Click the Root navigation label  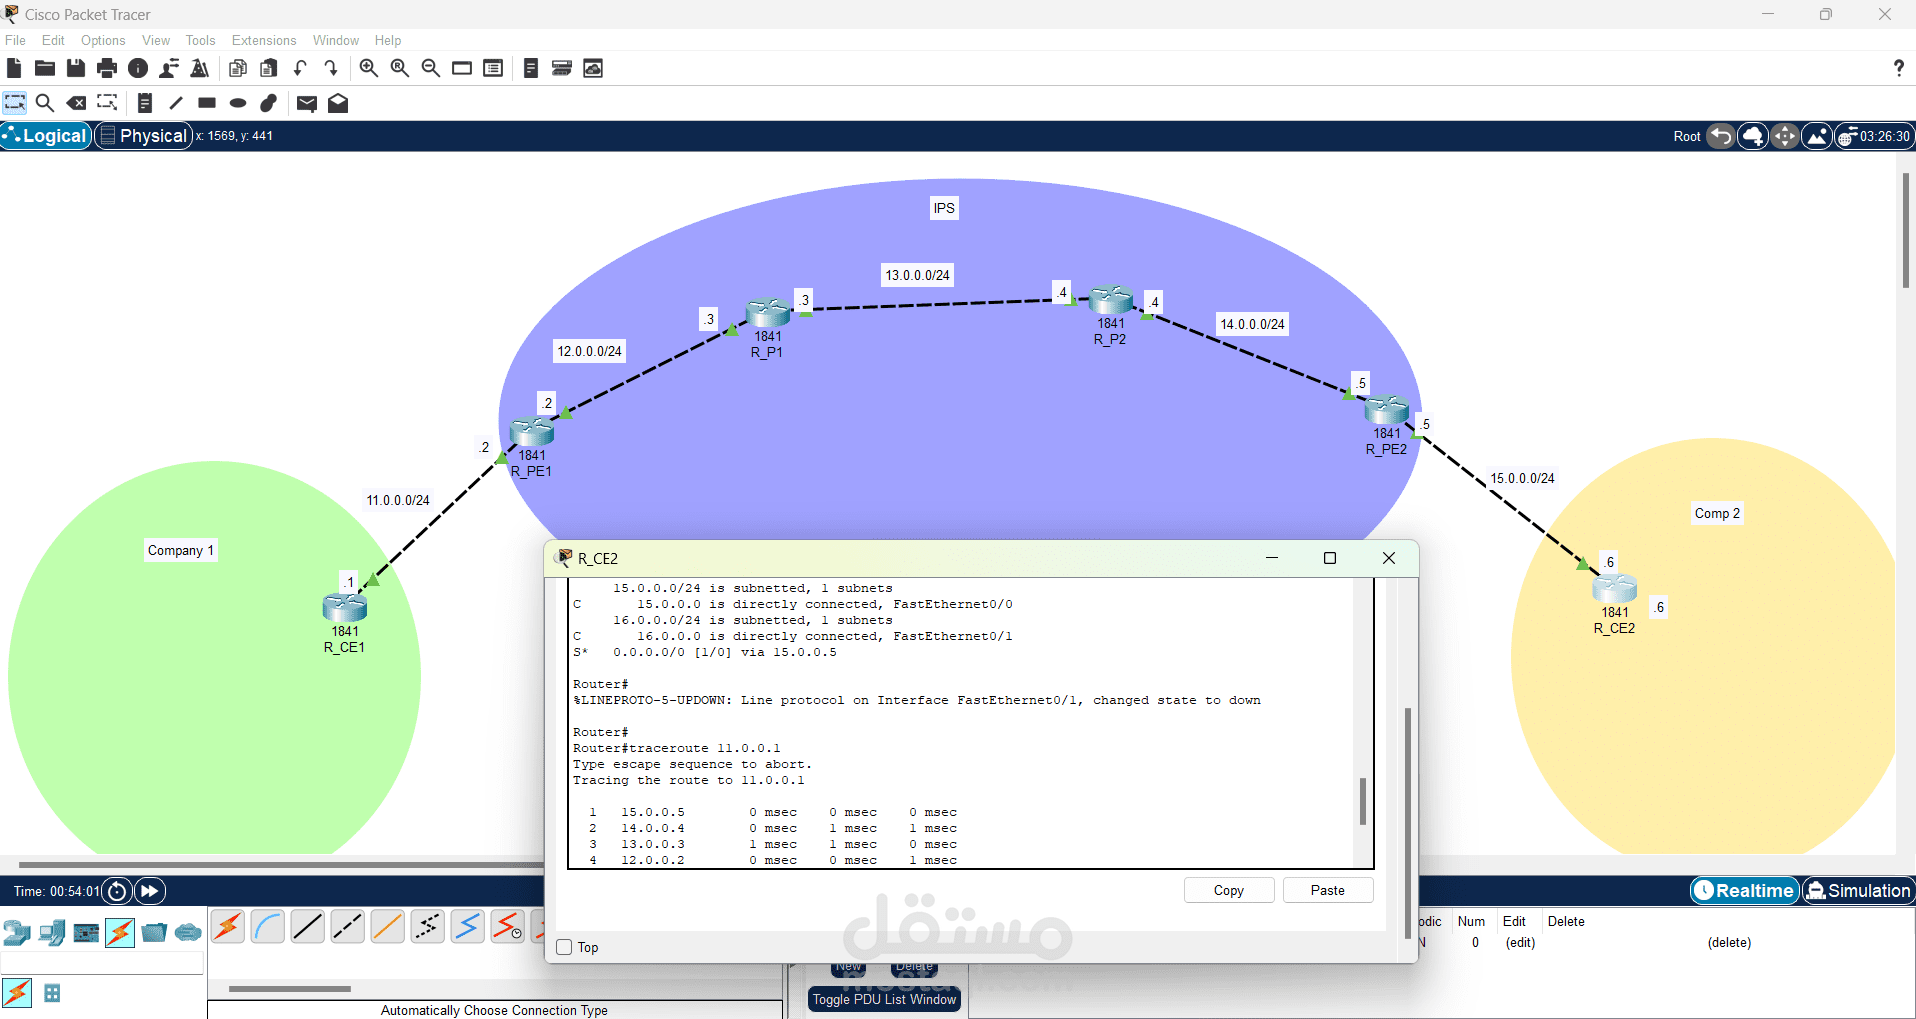(x=1687, y=137)
